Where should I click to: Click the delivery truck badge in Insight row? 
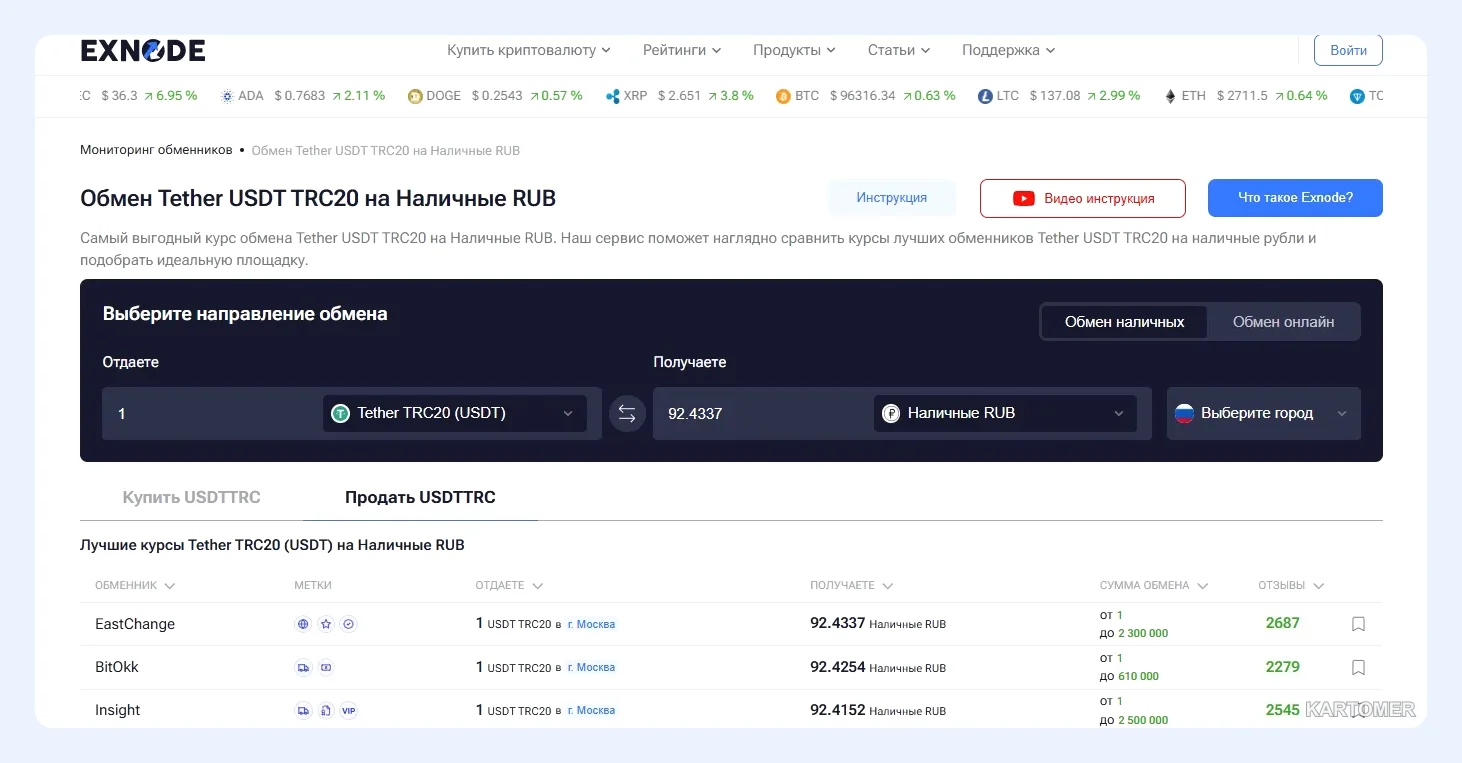coord(303,711)
